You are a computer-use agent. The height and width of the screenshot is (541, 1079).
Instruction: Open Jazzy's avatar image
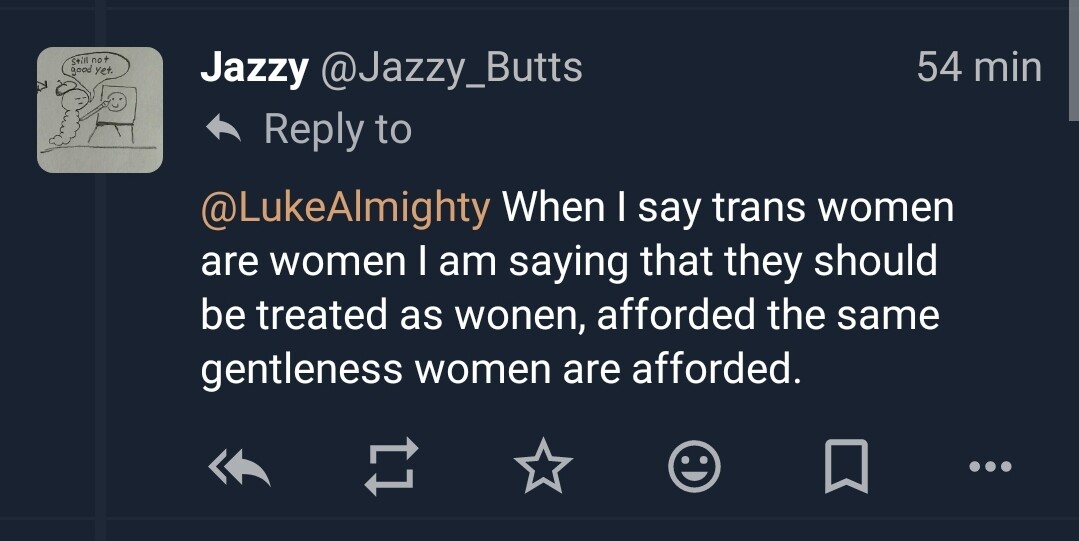[100, 110]
